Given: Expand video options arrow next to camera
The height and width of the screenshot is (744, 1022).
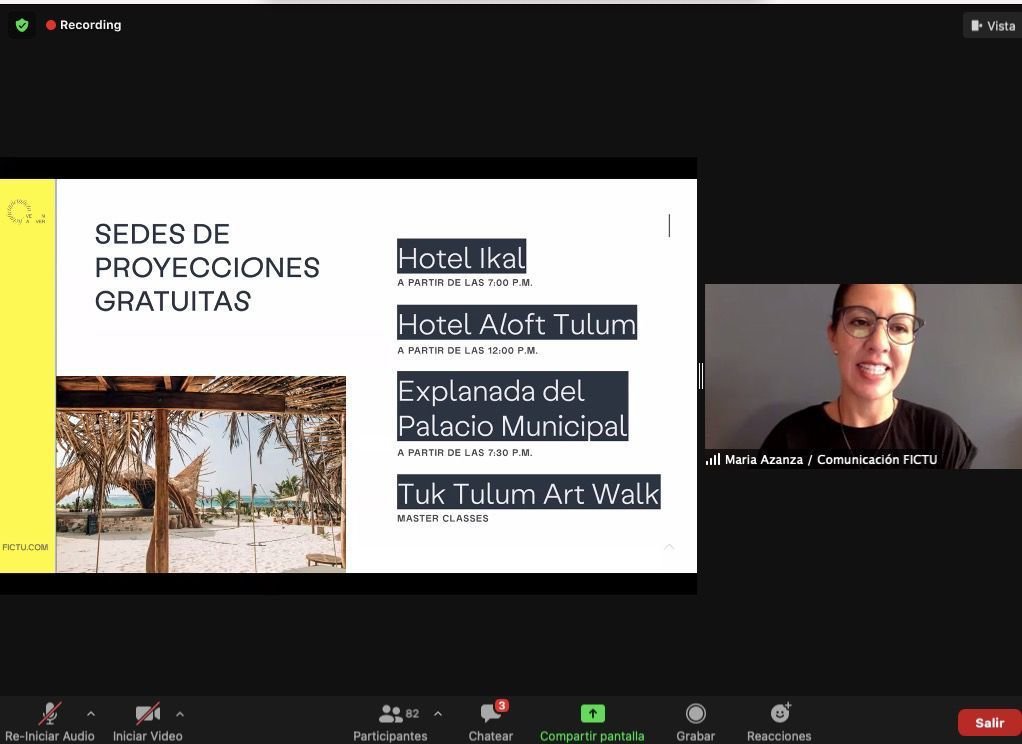Looking at the screenshot, I should pyautogui.click(x=180, y=714).
